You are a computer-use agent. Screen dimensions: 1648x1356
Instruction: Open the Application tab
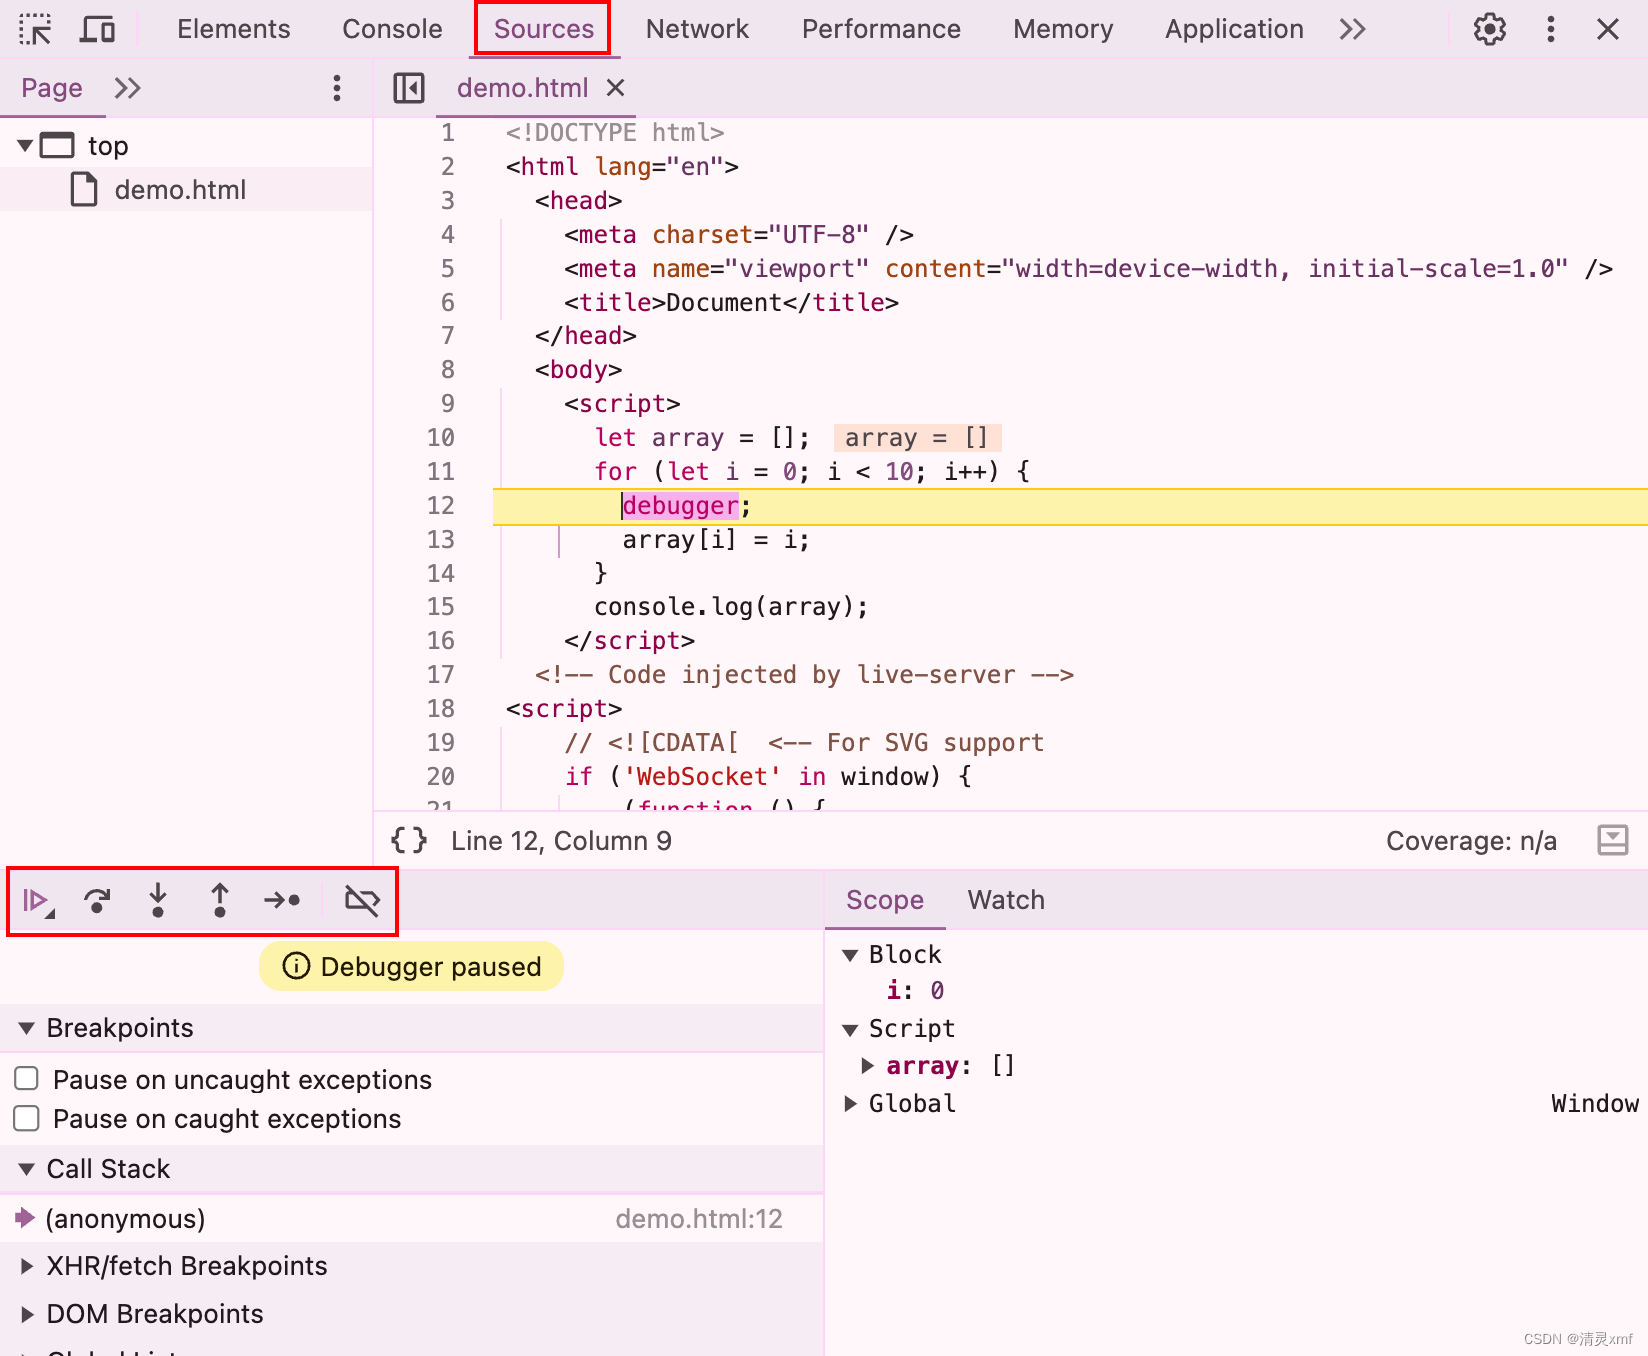click(x=1234, y=29)
